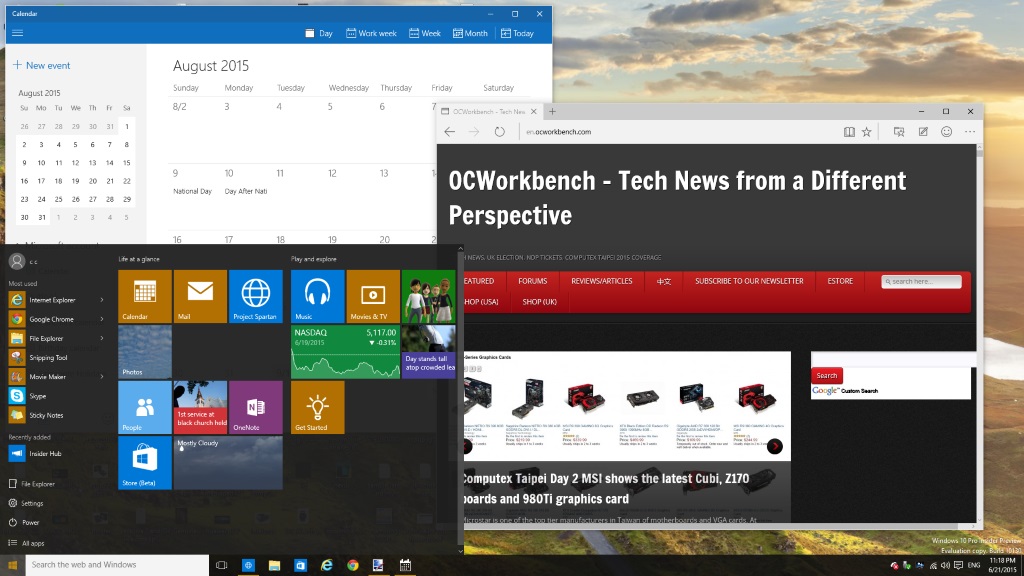
Task: Create a New event in Calendar
Action: pos(41,65)
